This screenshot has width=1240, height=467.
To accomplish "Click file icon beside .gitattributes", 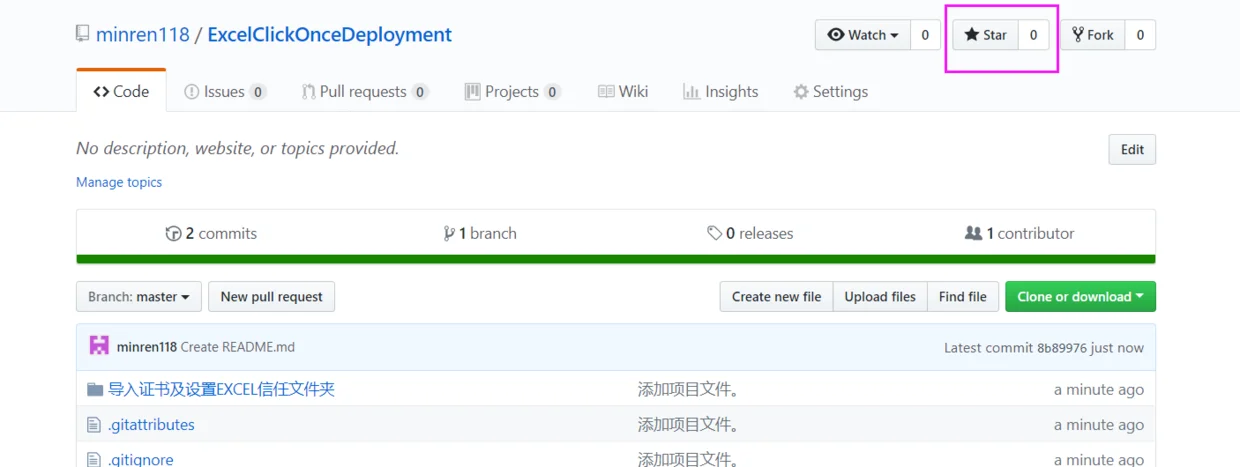I will pyautogui.click(x=94, y=424).
